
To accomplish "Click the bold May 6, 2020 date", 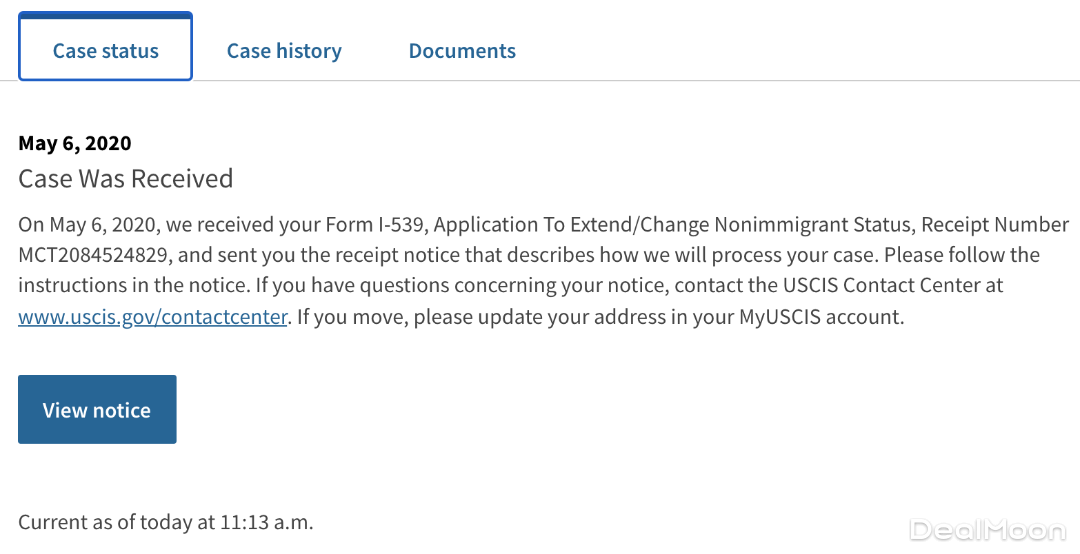I will pos(75,143).
